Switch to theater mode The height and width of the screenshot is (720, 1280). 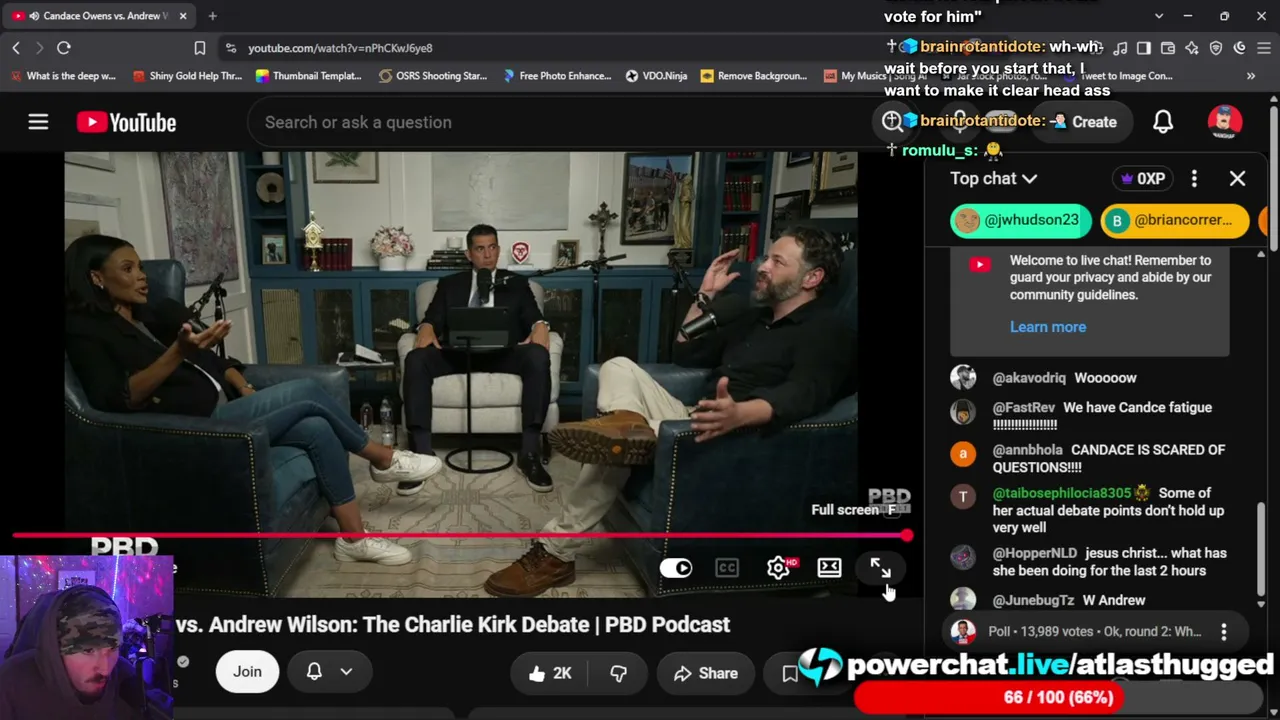830,568
